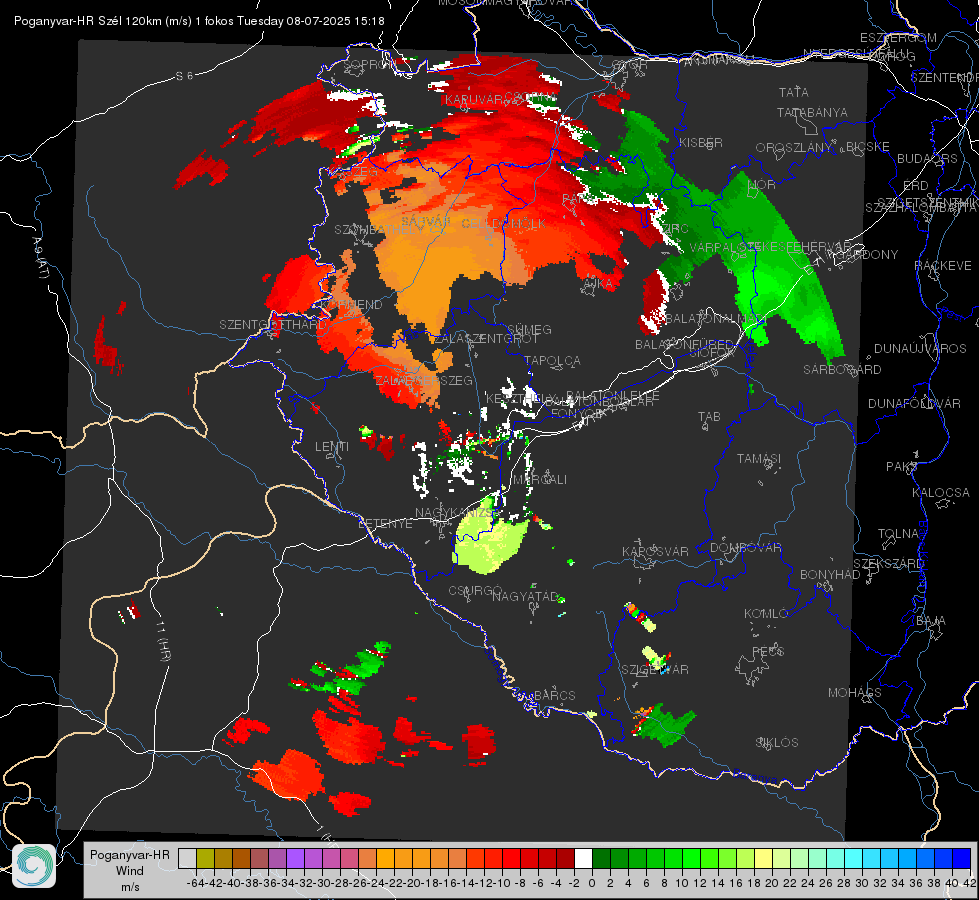Viewport: 979px width, 900px height.
Task: Click the MARCALI city label
Action: [x=540, y=480]
